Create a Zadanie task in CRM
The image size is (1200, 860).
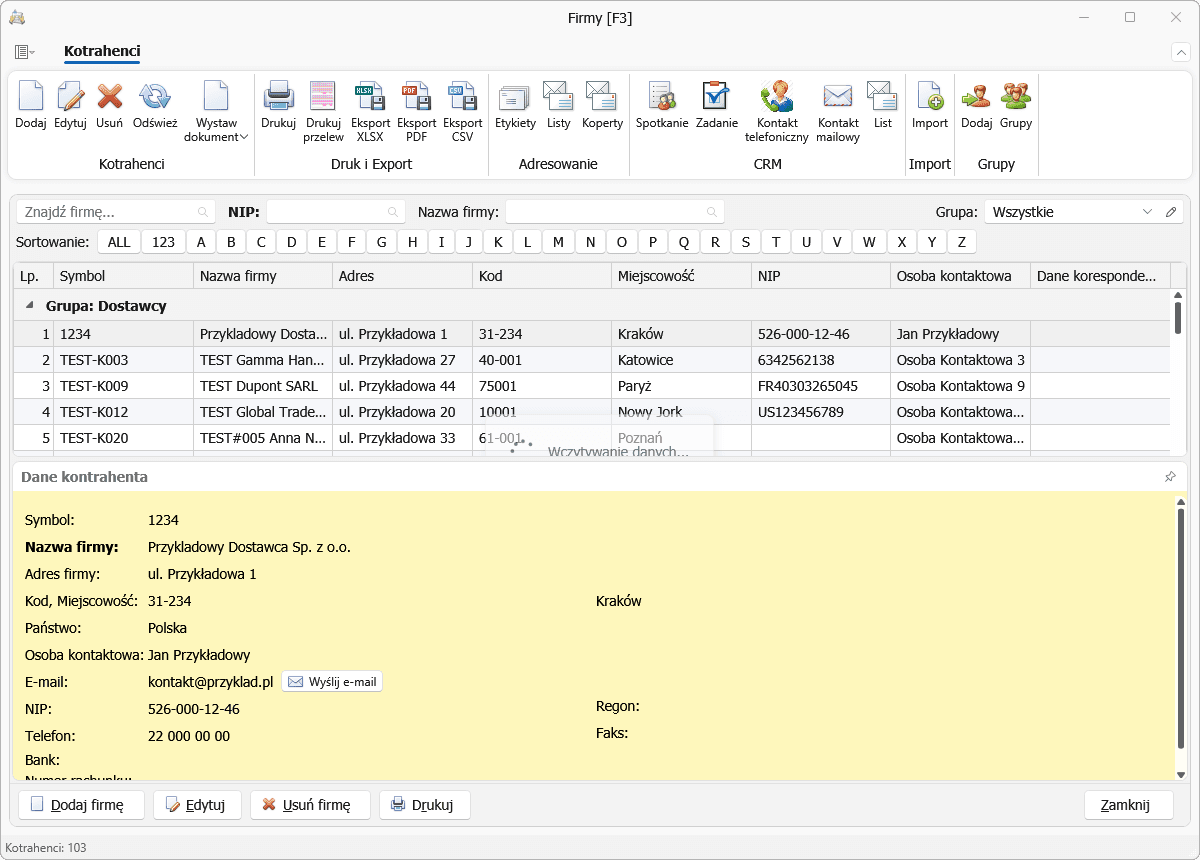[x=716, y=105]
